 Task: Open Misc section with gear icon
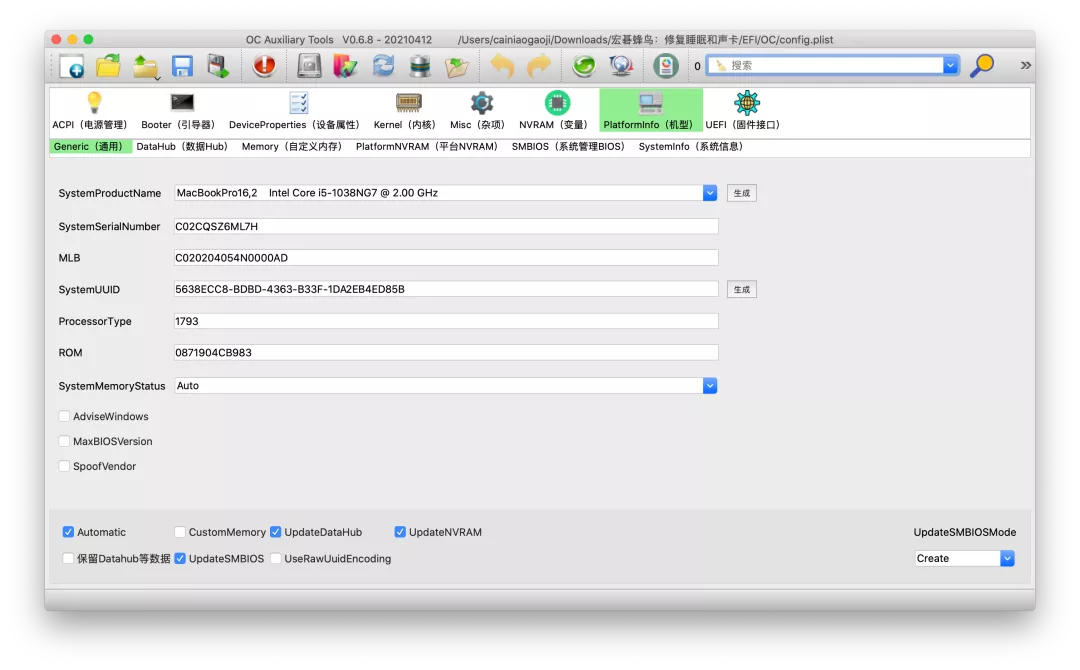tap(477, 110)
